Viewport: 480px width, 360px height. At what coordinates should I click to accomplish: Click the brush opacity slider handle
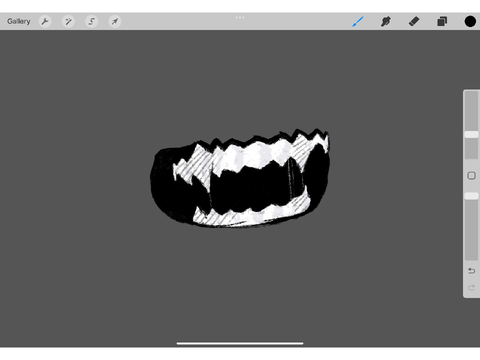click(471, 196)
